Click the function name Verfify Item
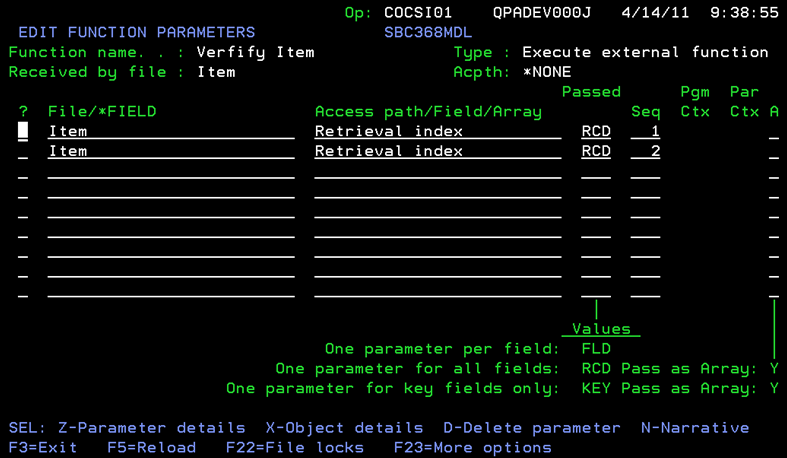 (x=255, y=52)
